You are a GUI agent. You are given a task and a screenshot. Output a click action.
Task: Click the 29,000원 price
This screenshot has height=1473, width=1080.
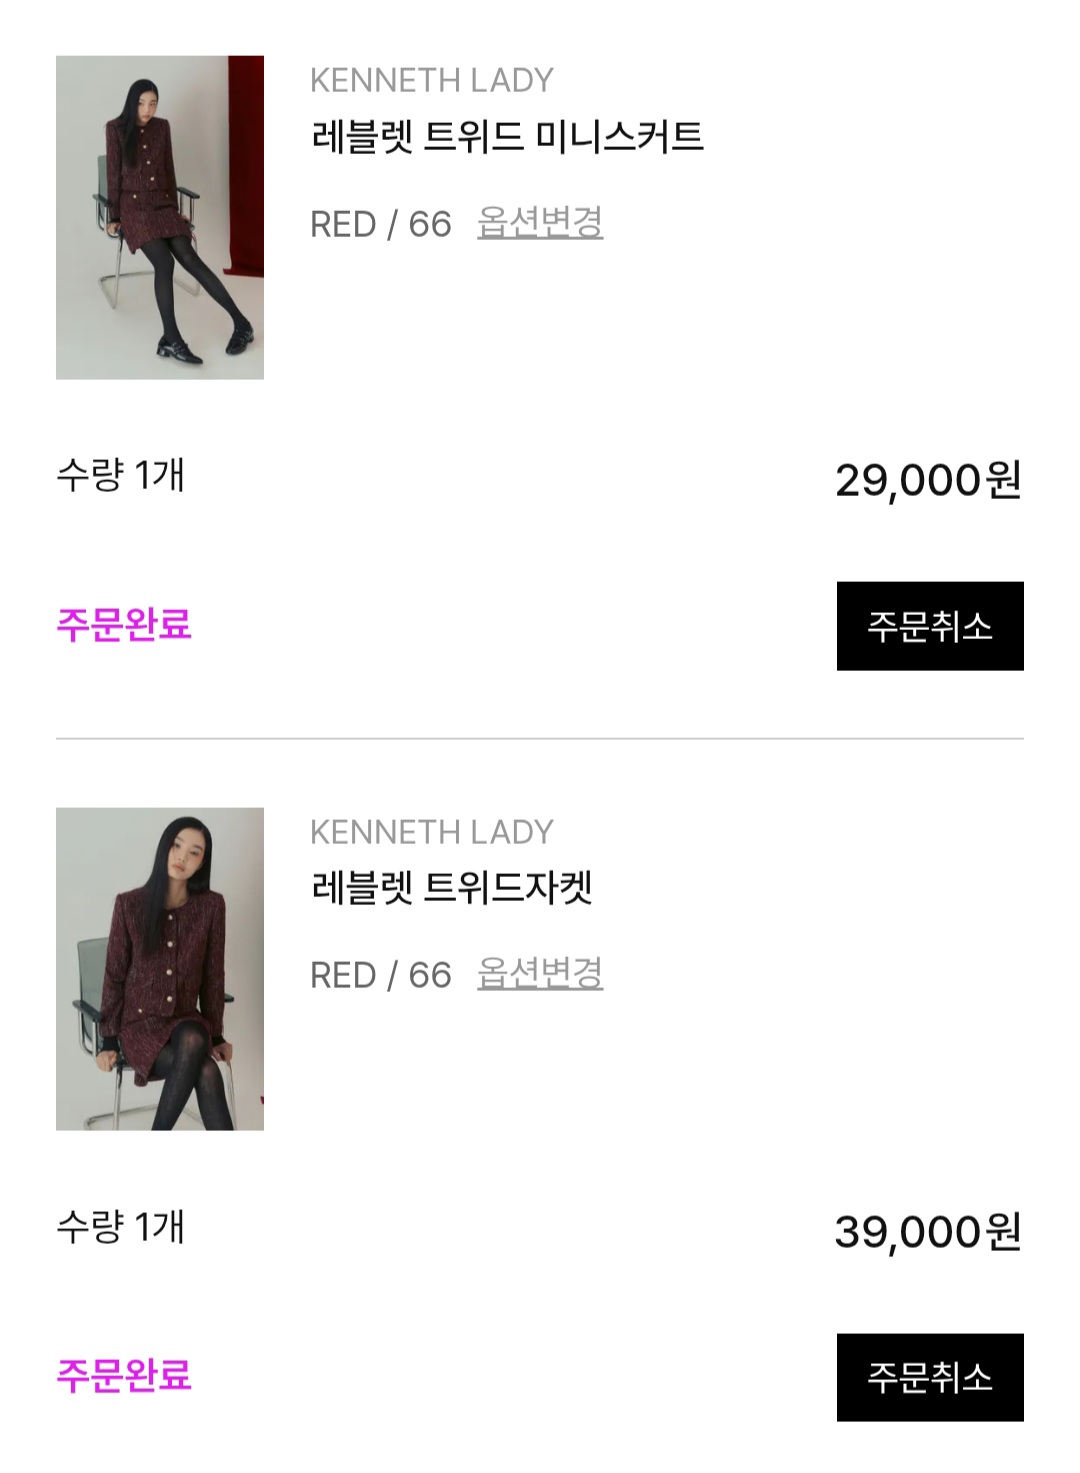928,481
